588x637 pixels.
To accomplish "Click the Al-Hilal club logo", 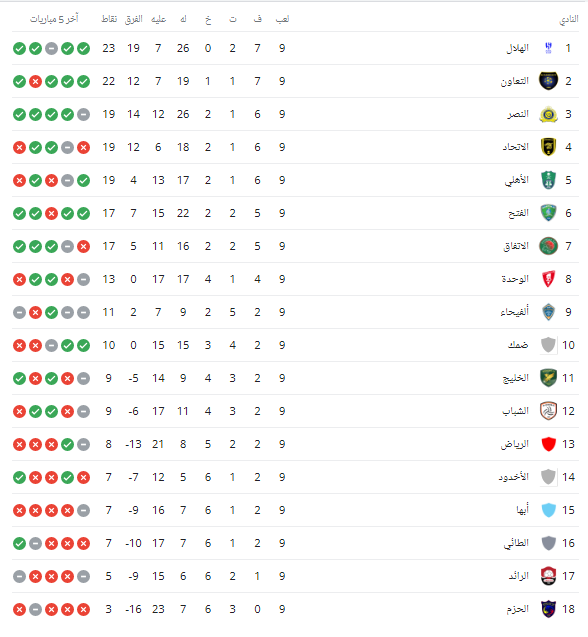I will pos(548,48).
